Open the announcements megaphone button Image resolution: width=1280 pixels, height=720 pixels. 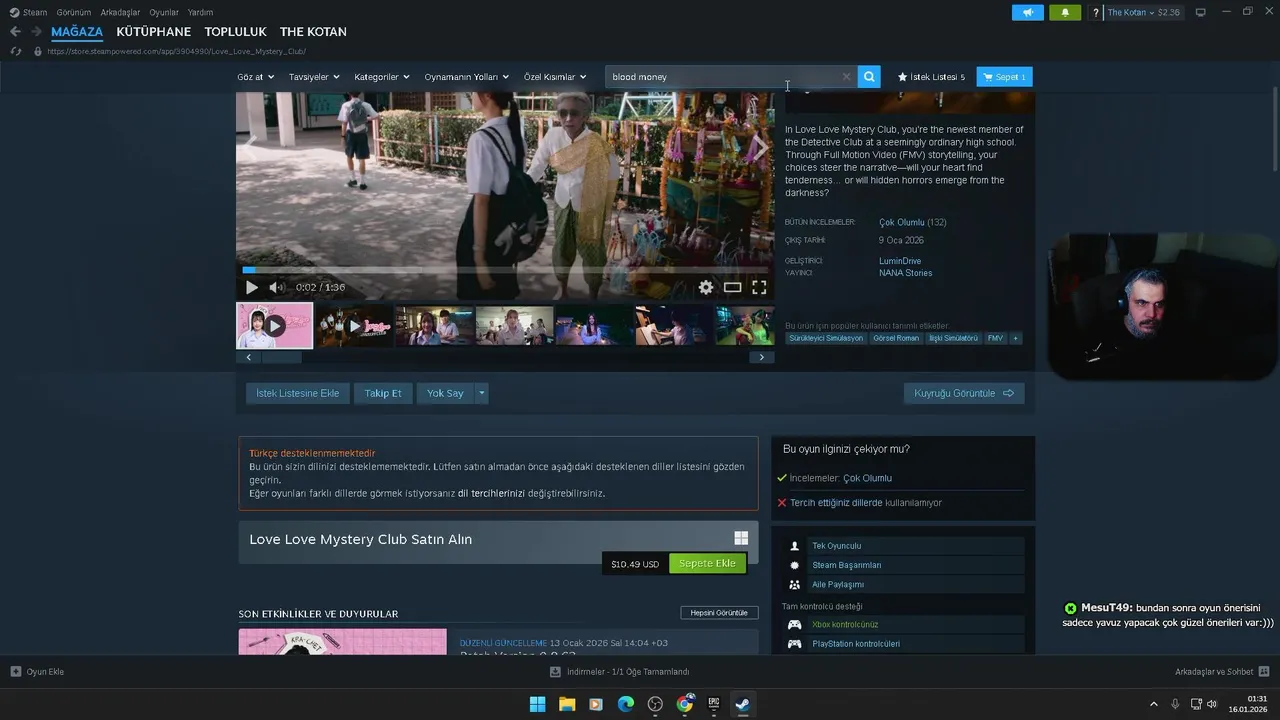coord(1027,12)
